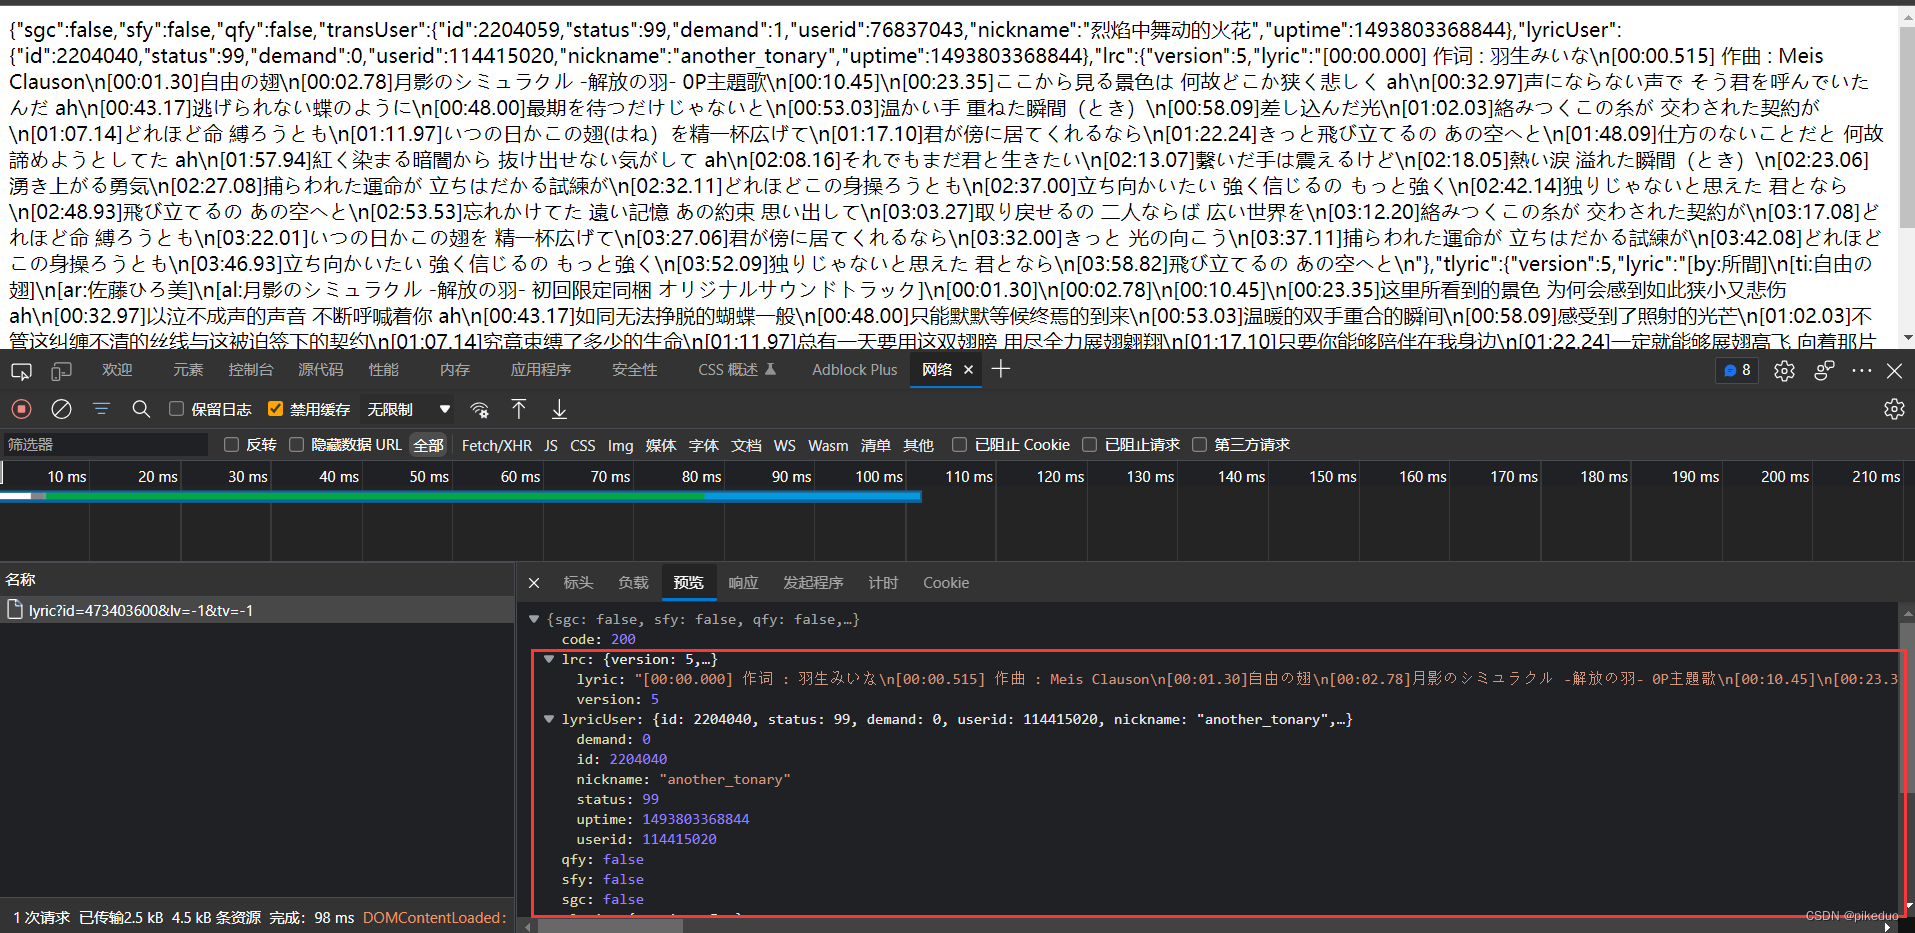Show the 负载 request tab
The height and width of the screenshot is (933, 1915).
(x=633, y=583)
